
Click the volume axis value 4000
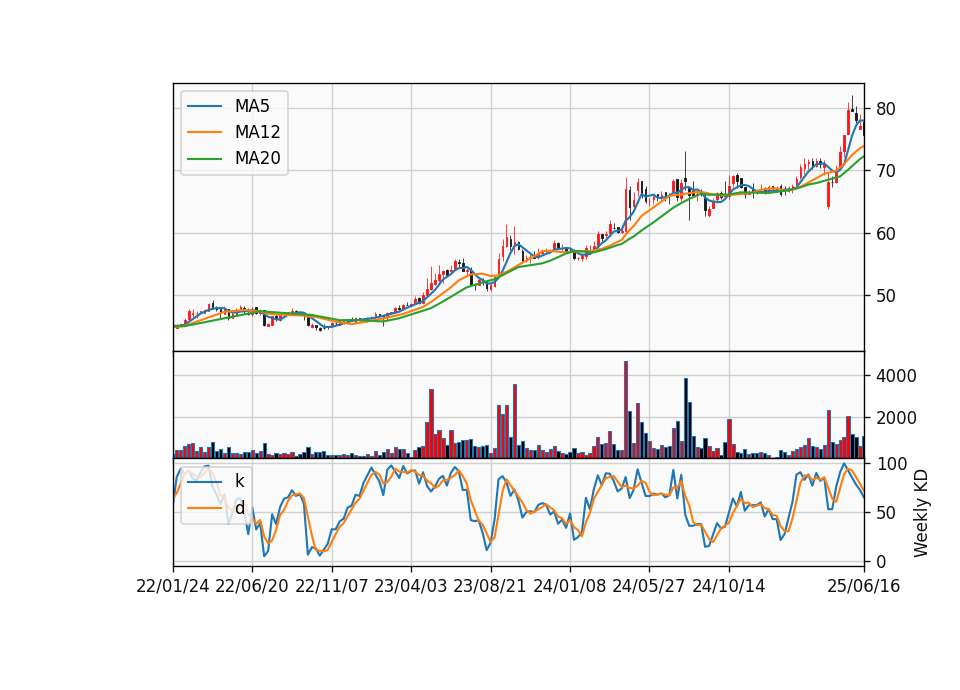pos(896,376)
